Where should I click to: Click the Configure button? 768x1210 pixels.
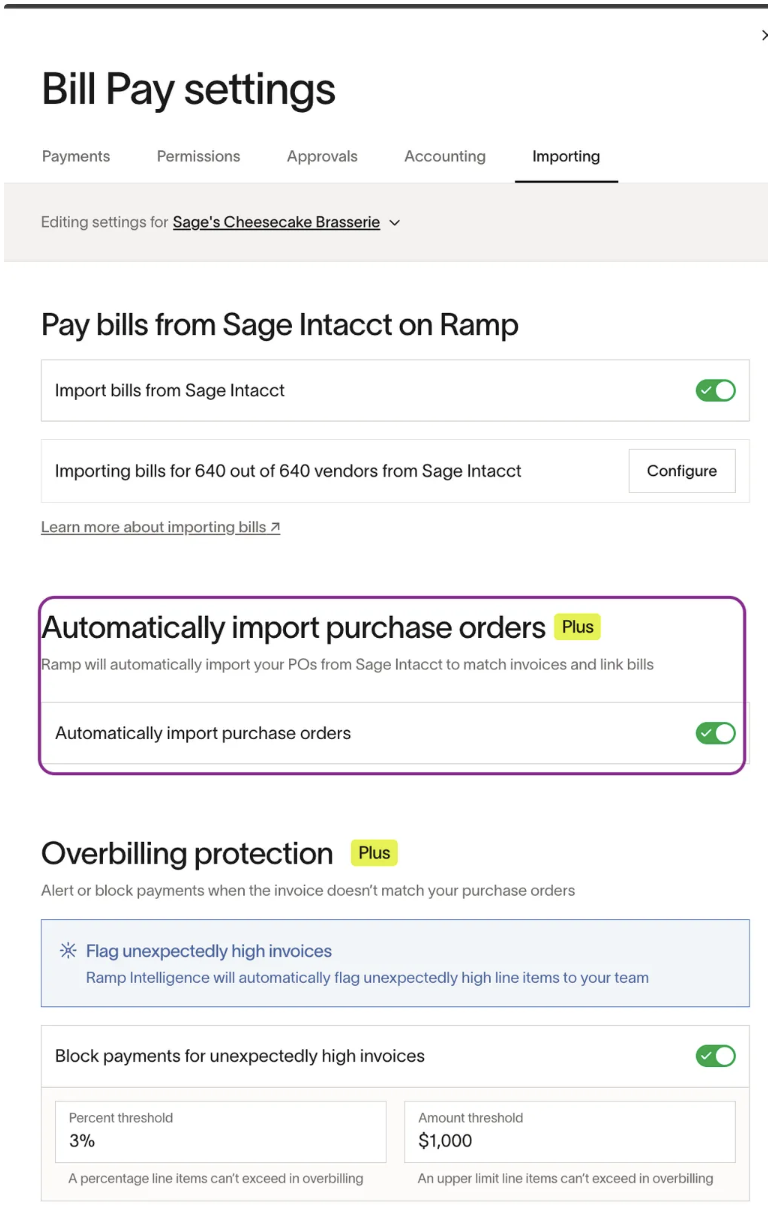[x=682, y=471]
